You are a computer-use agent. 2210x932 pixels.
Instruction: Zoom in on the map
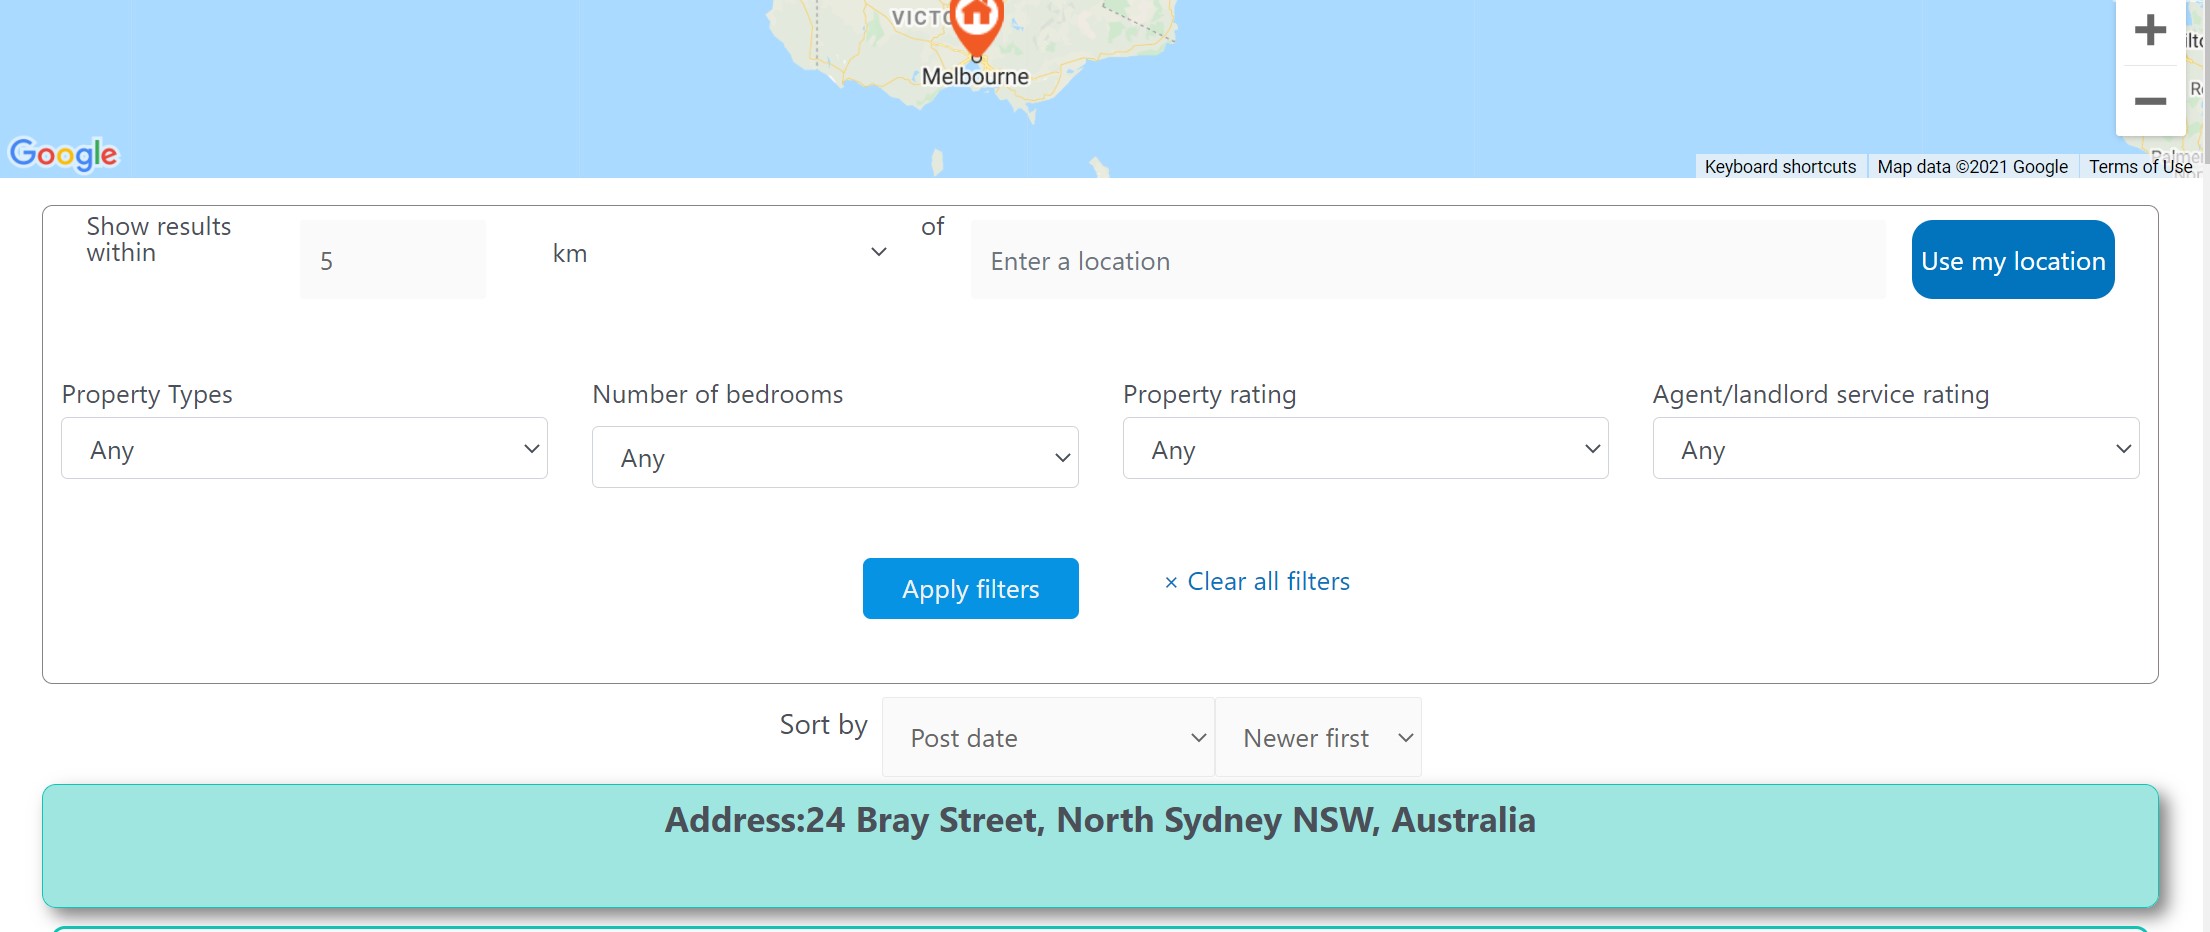(x=2150, y=30)
